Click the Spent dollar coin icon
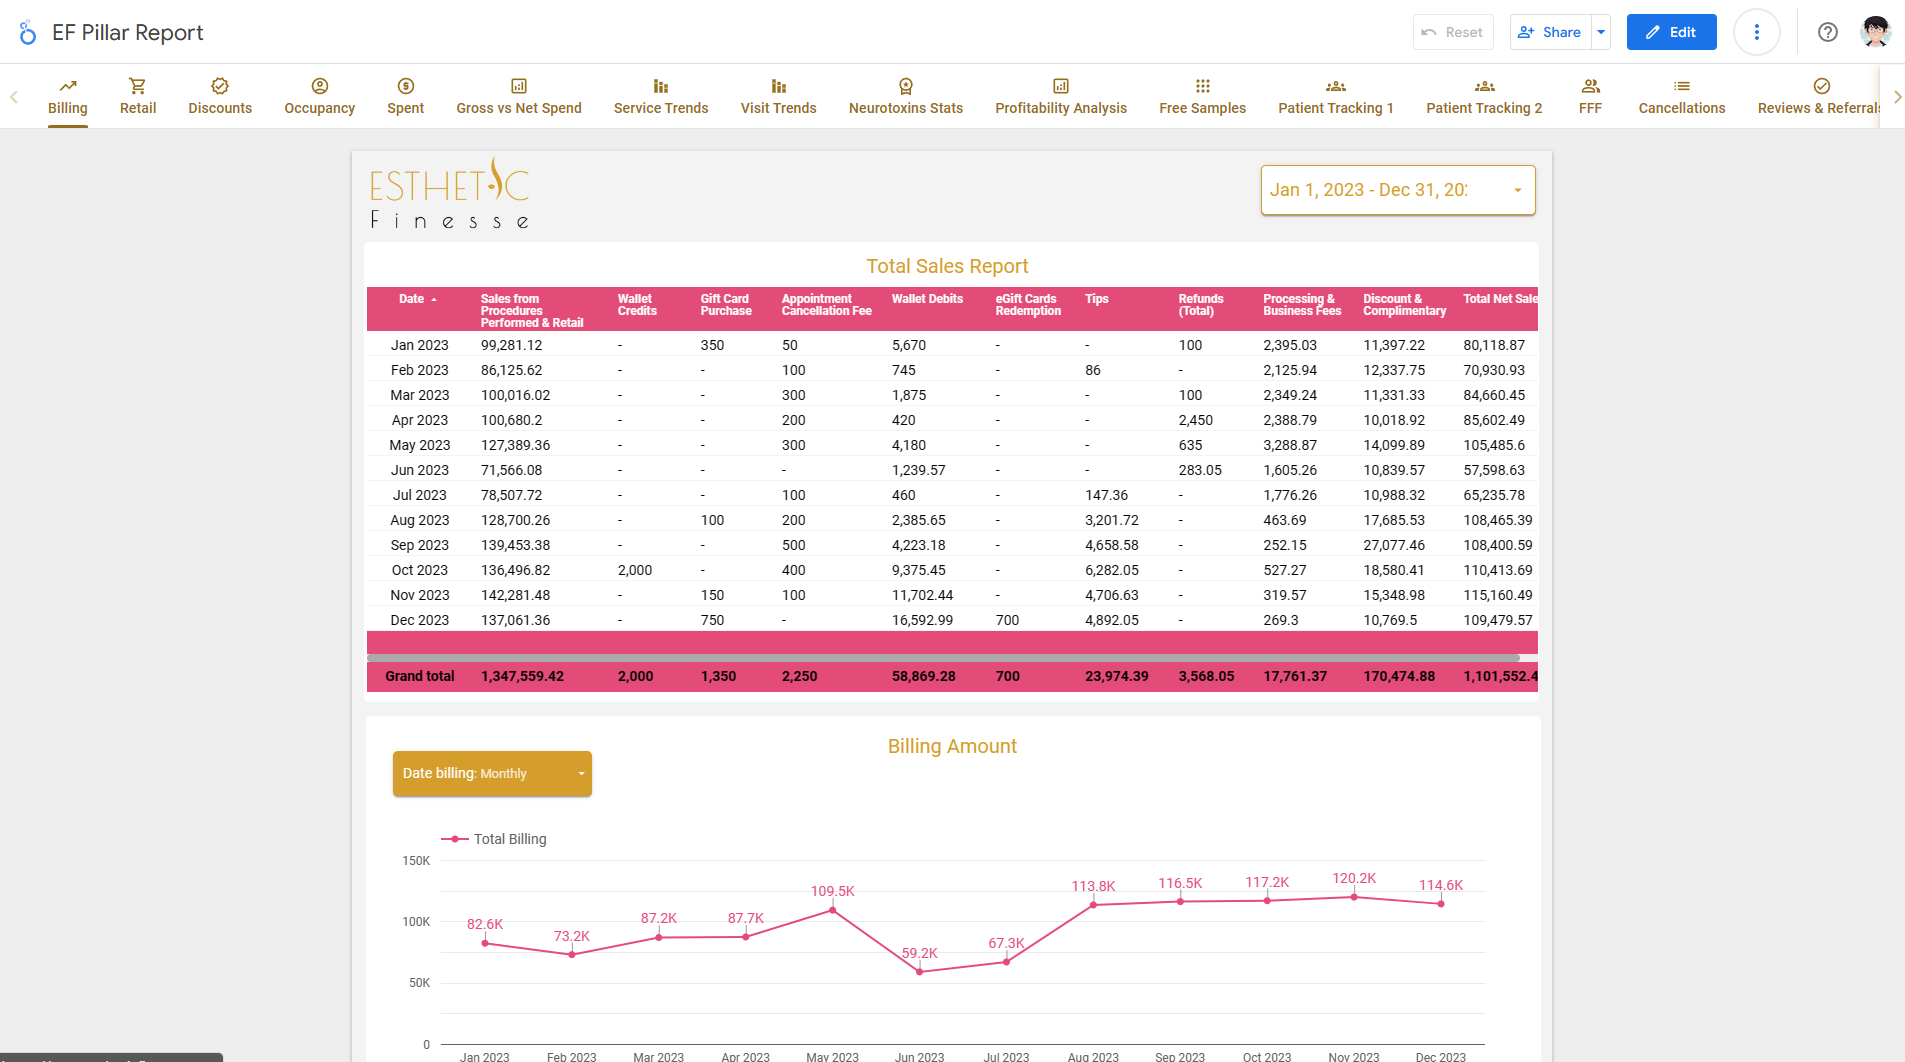Screen dimensions: 1905x1062 [406, 86]
